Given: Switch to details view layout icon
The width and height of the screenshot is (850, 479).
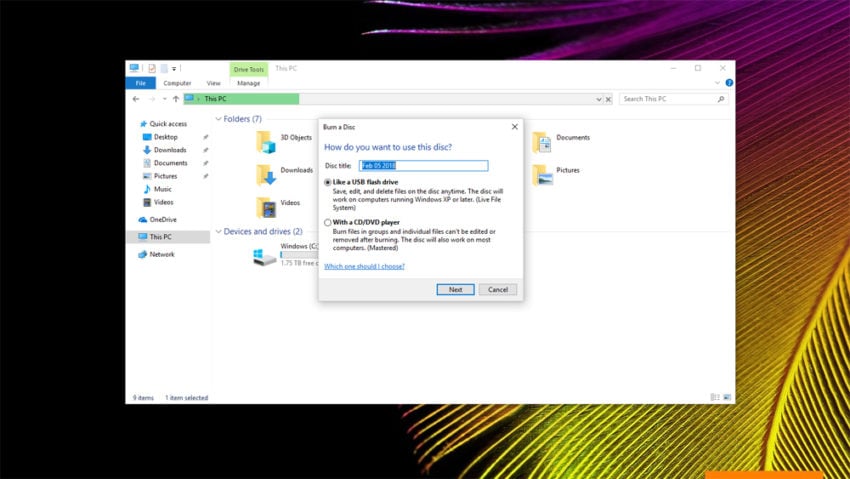Looking at the screenshot, I should [x=715, y=397].
